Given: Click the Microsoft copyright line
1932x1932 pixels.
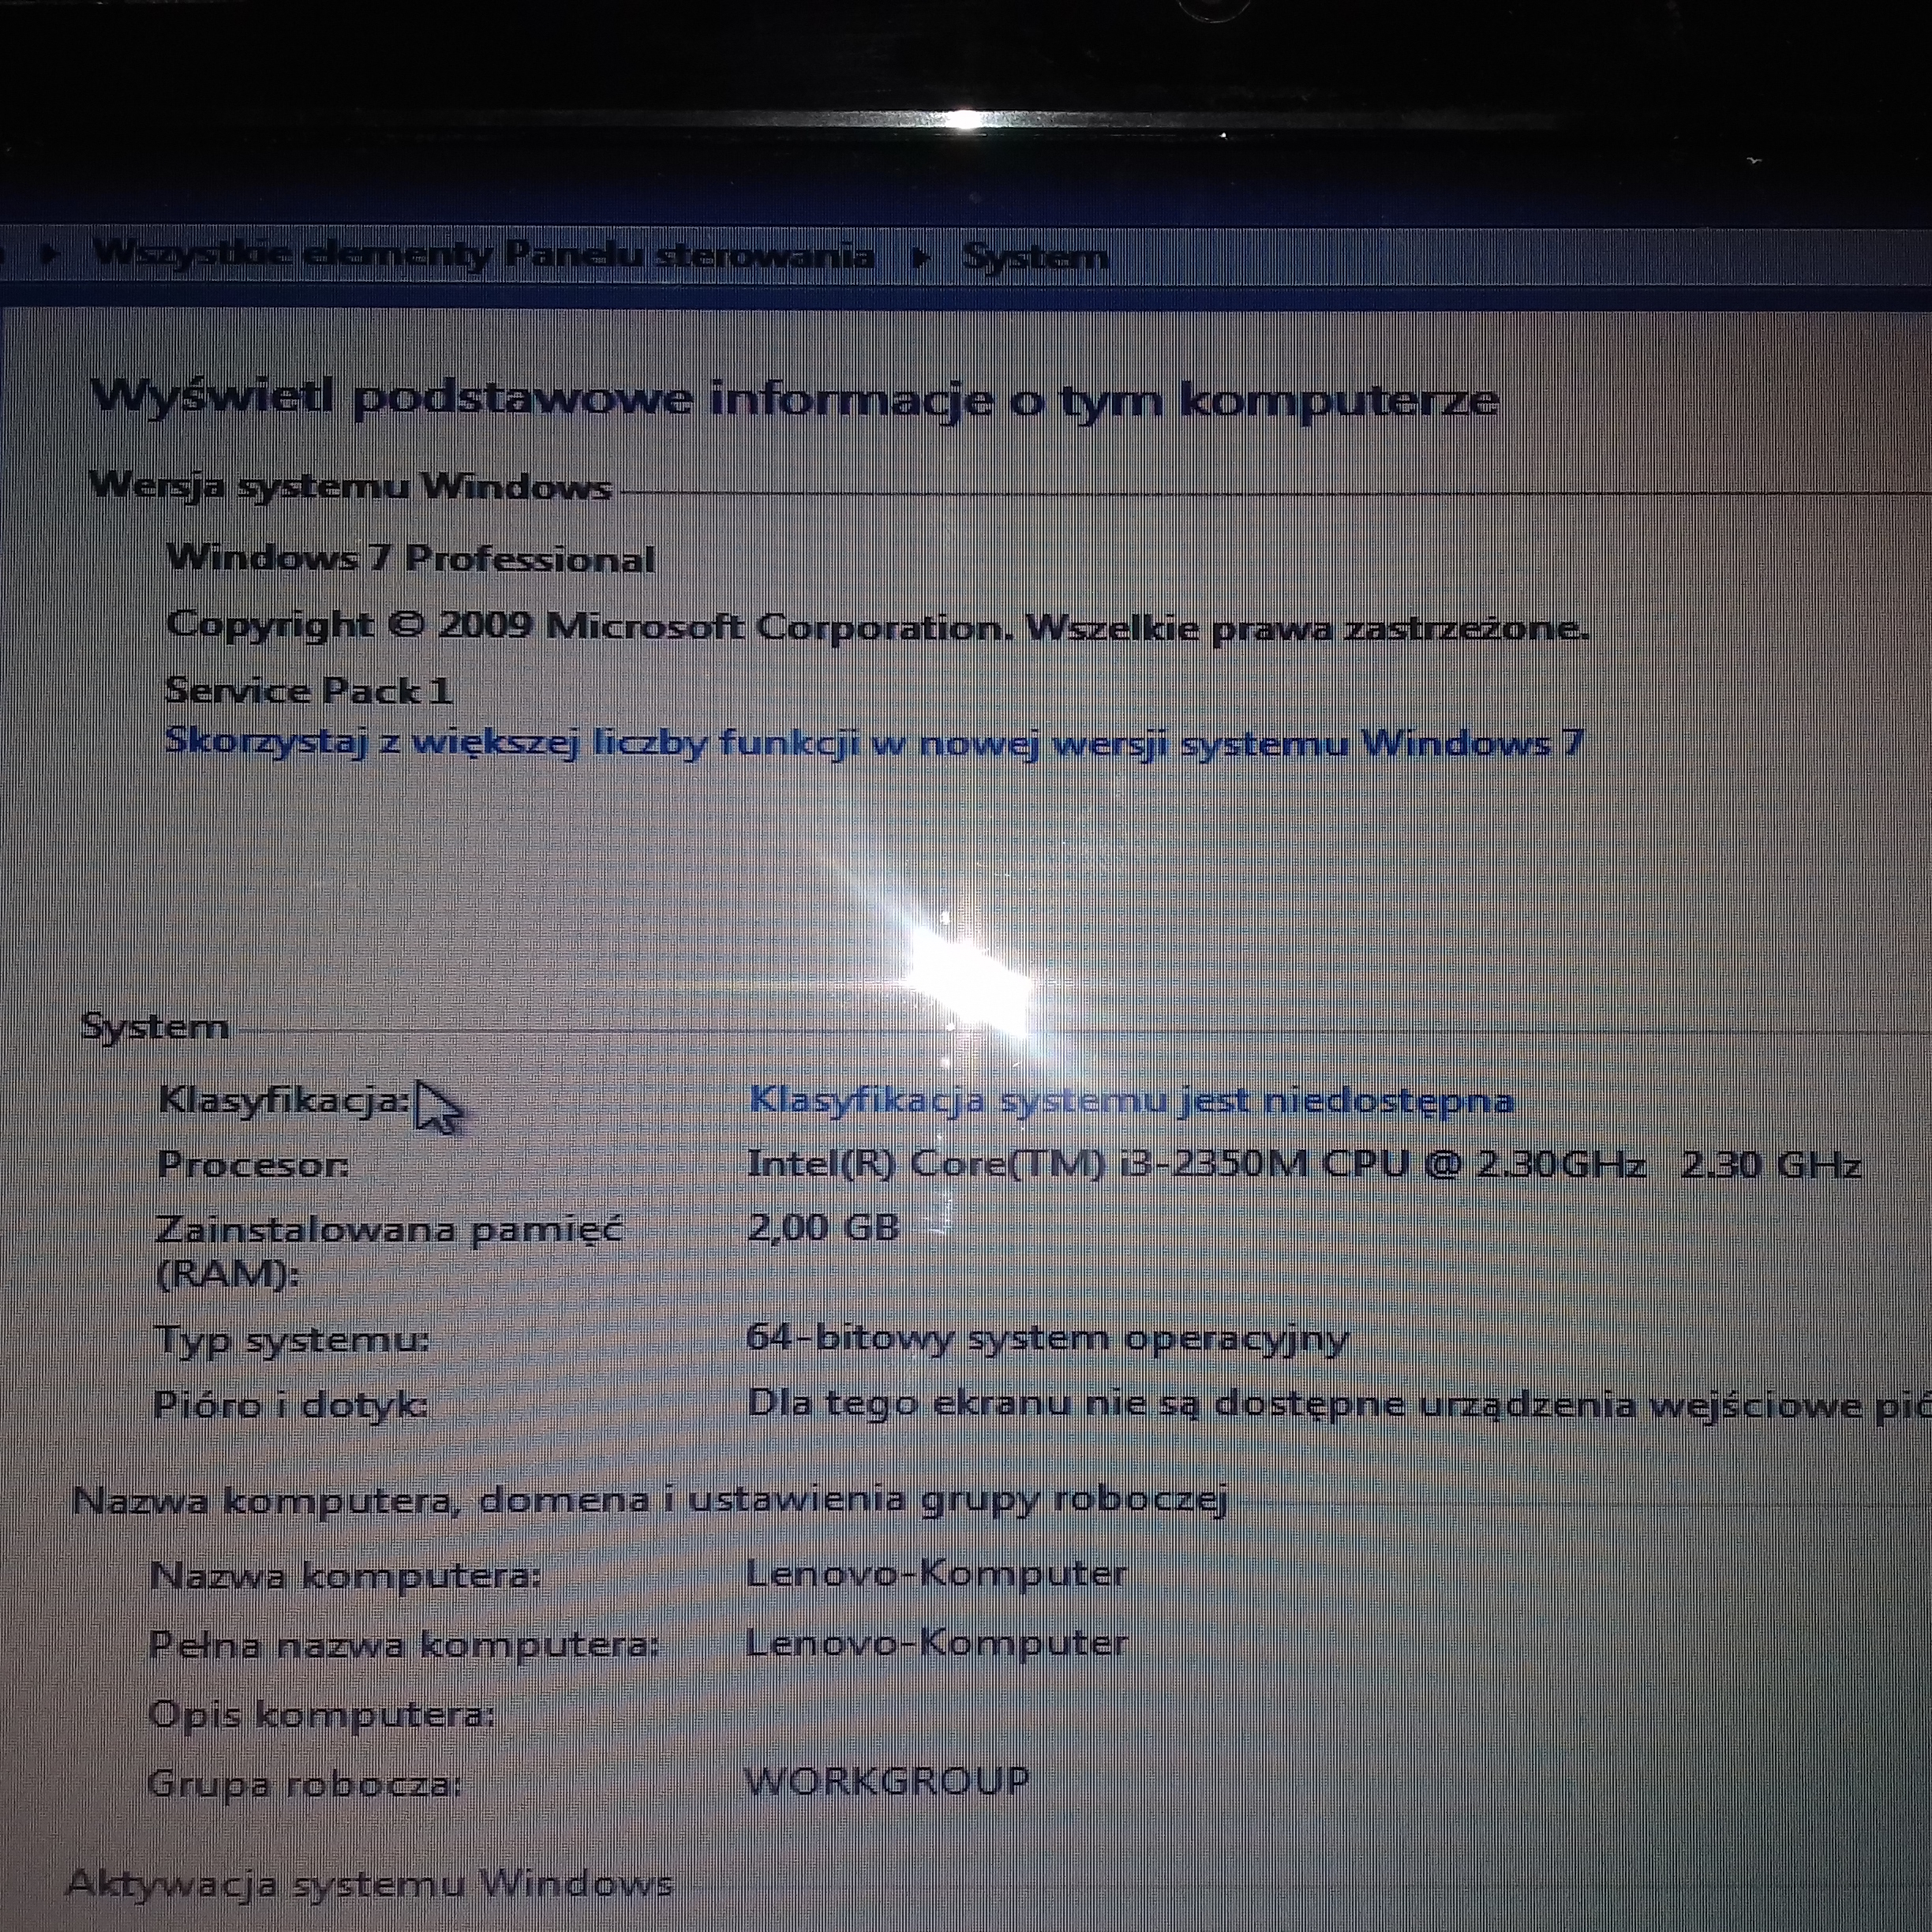Looking at the screenshot, I should coord(877,628).
